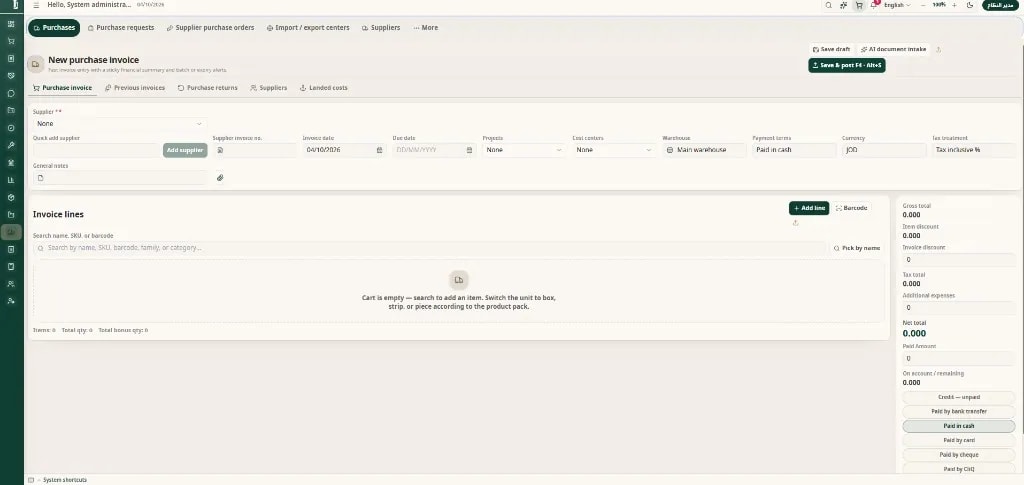1024x485 pixels.
Task: Open Import / export centers menu item
Action: point(308,28)
